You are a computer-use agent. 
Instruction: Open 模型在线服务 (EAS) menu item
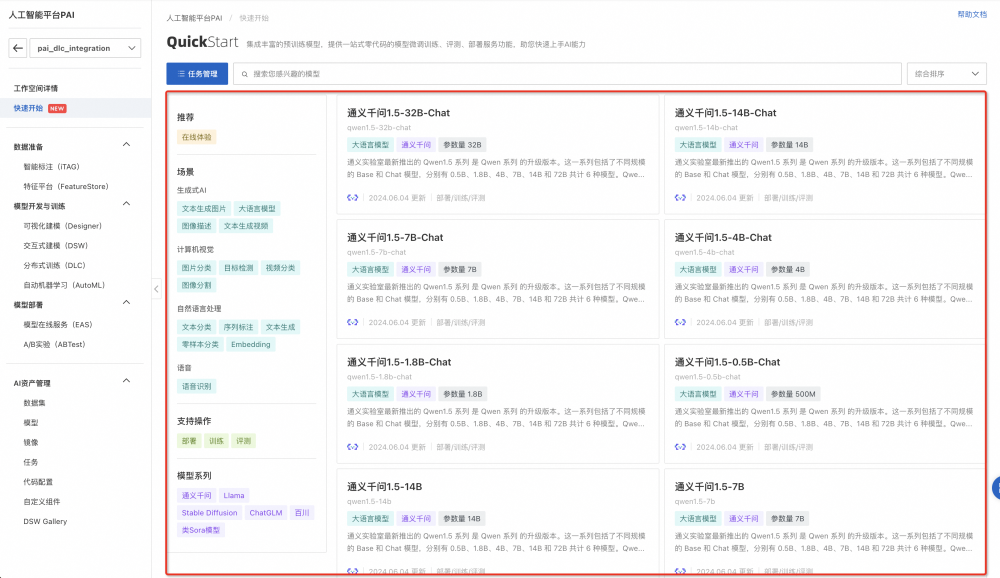tap(58, 325)
